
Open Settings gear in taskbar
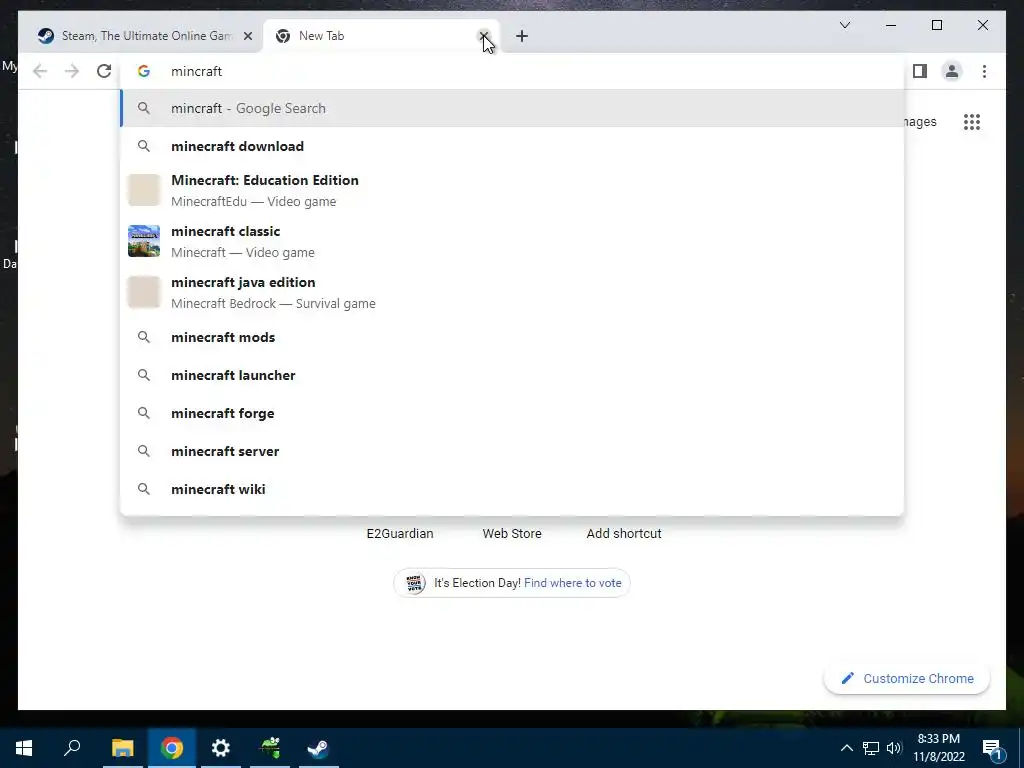[221, 748]
